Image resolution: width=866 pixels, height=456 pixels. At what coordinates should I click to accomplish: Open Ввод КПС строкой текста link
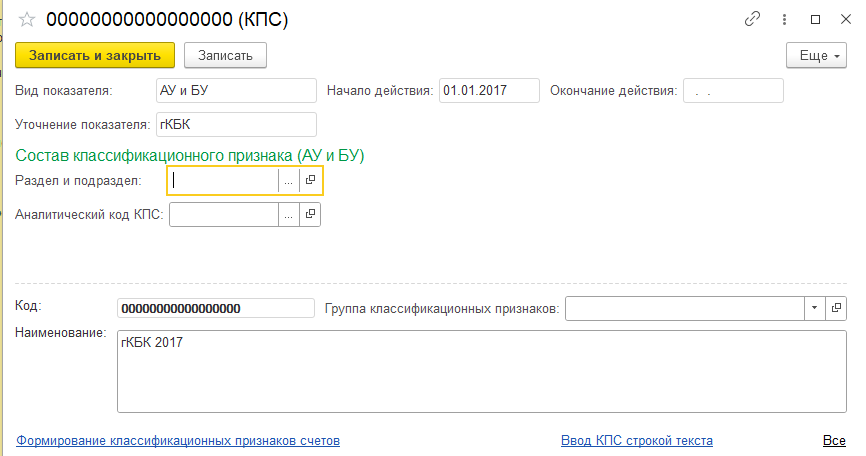637,441
